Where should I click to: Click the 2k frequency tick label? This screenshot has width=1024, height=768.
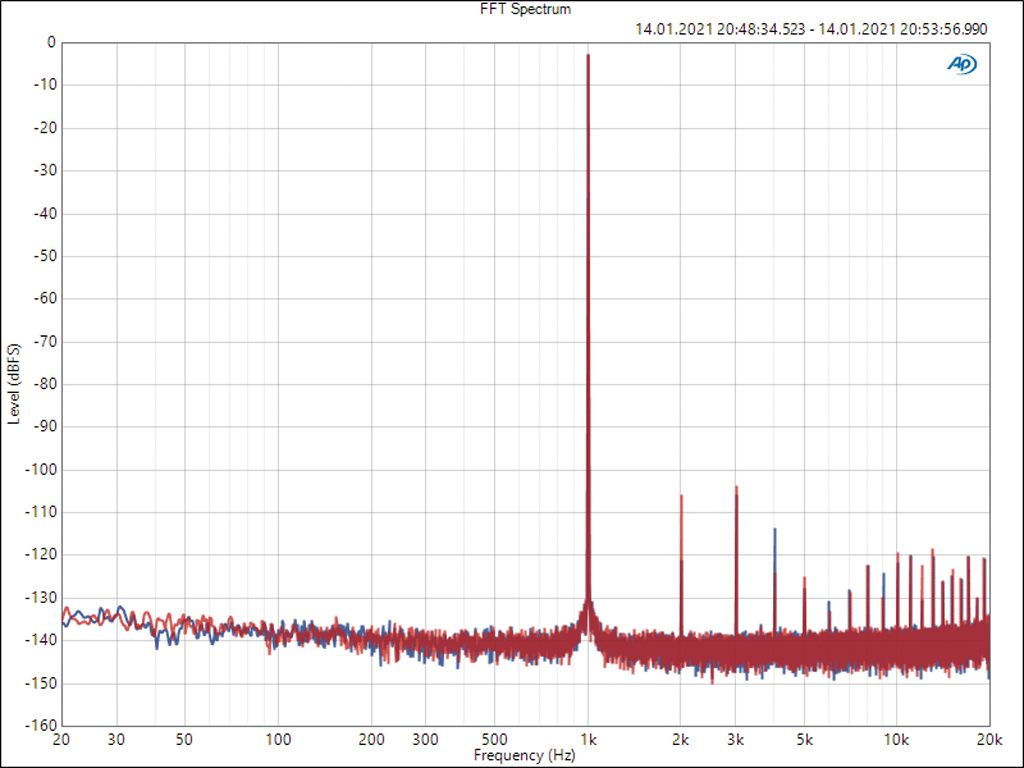click(680, 740)
